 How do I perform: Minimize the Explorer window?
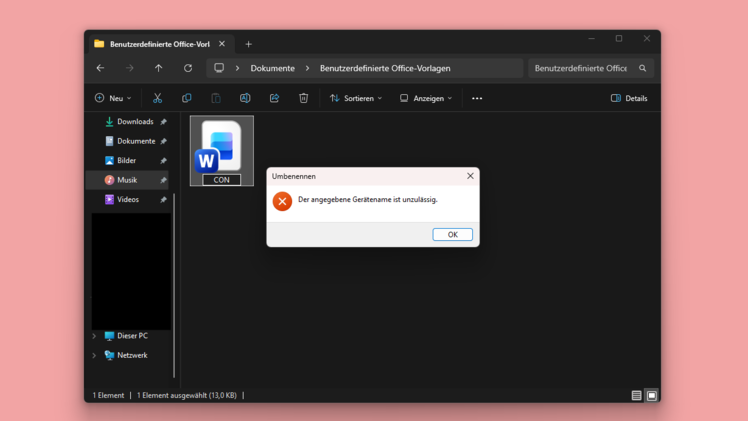coord(592,39)
